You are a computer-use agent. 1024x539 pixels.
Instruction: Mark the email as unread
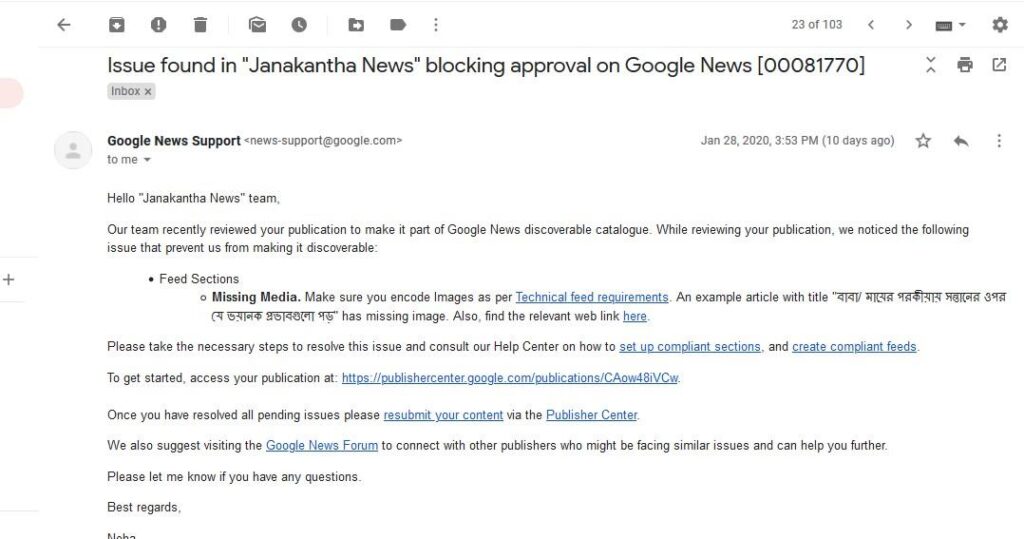257,25
